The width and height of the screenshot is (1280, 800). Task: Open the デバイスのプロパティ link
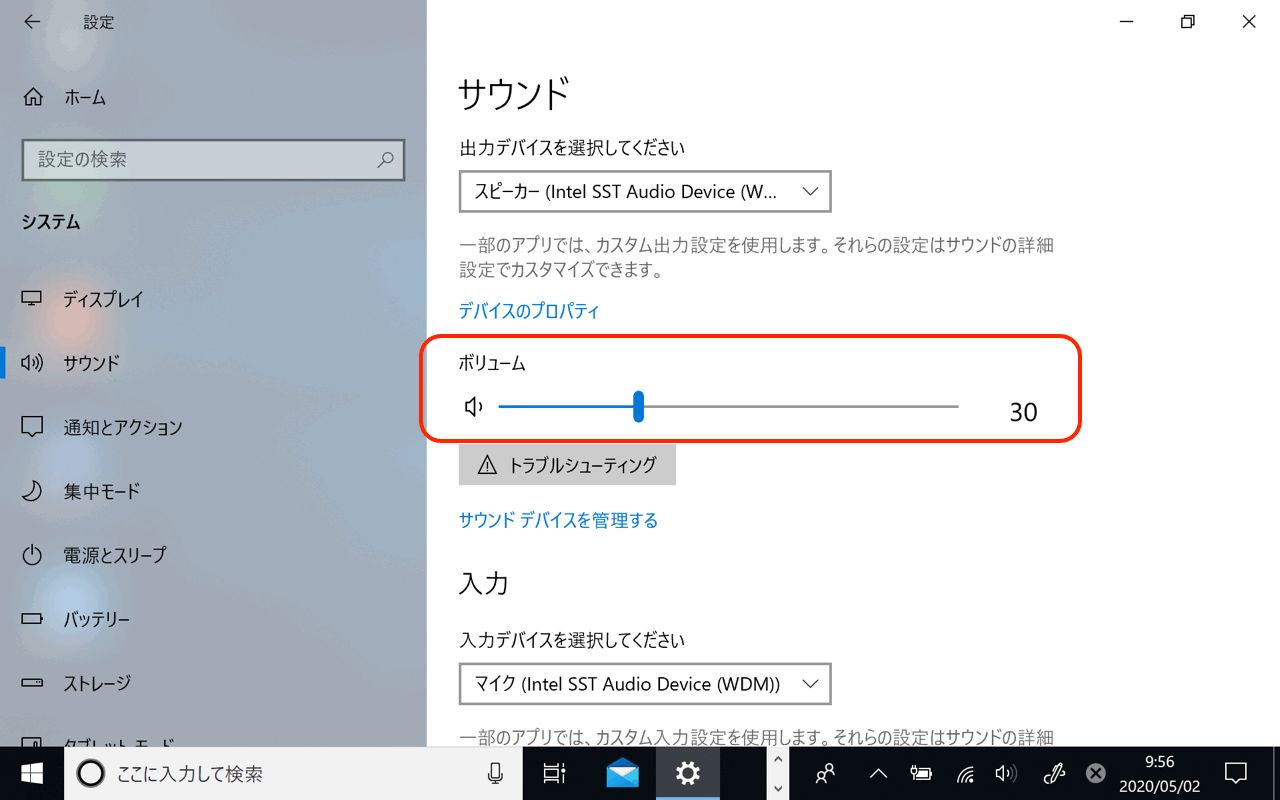[x=529, y=311]
